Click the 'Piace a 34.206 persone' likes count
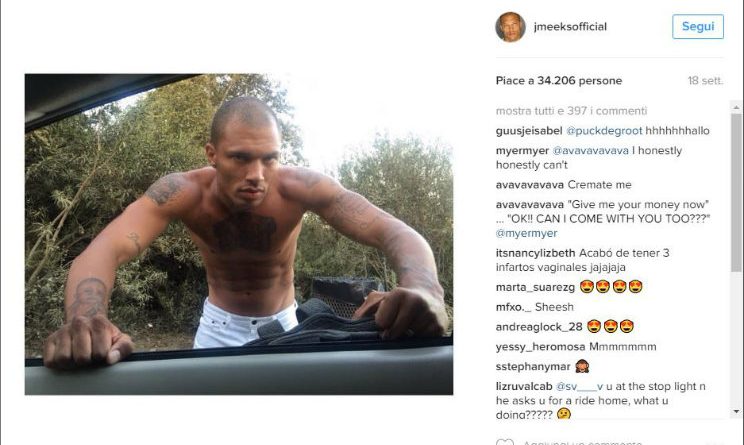The height and width of the screenshot is (445, 744). click(x=559, y=81)
